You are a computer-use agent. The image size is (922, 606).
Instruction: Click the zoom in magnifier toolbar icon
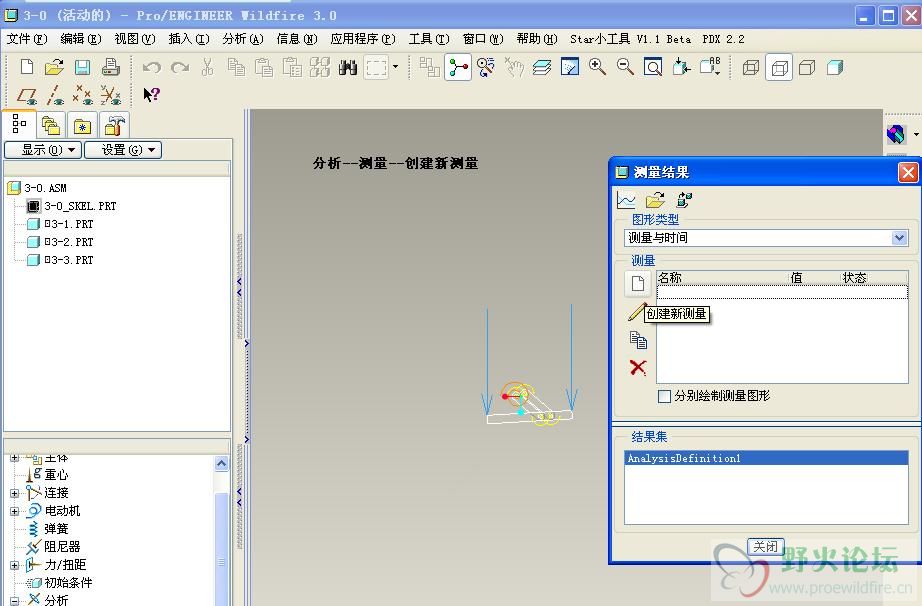[x=597, y=67]
